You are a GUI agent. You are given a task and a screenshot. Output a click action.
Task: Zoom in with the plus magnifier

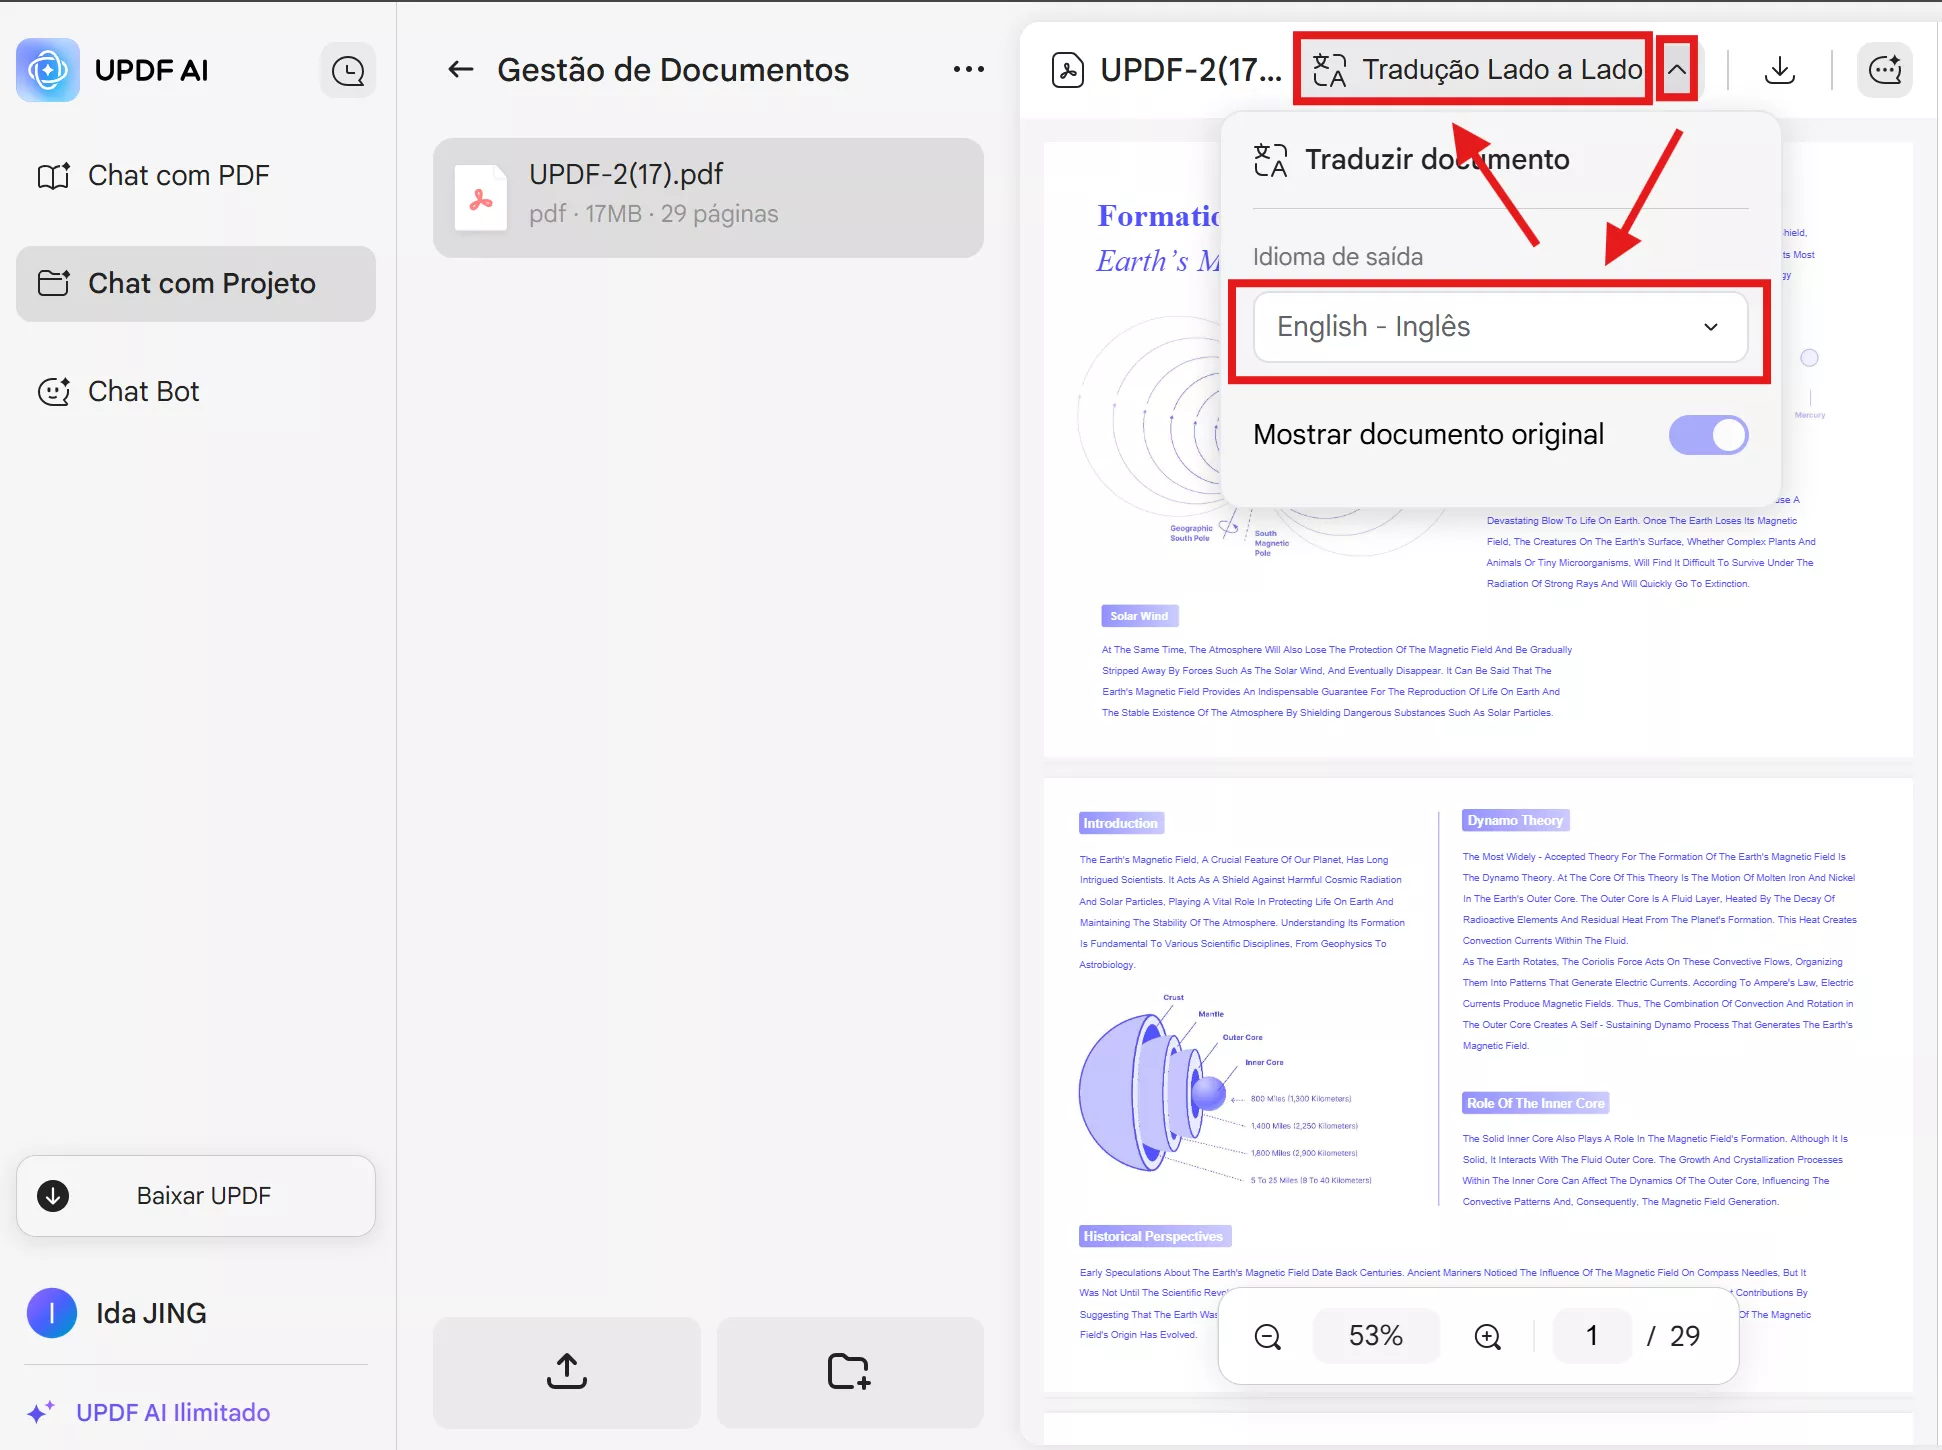coord(1488,1336)
